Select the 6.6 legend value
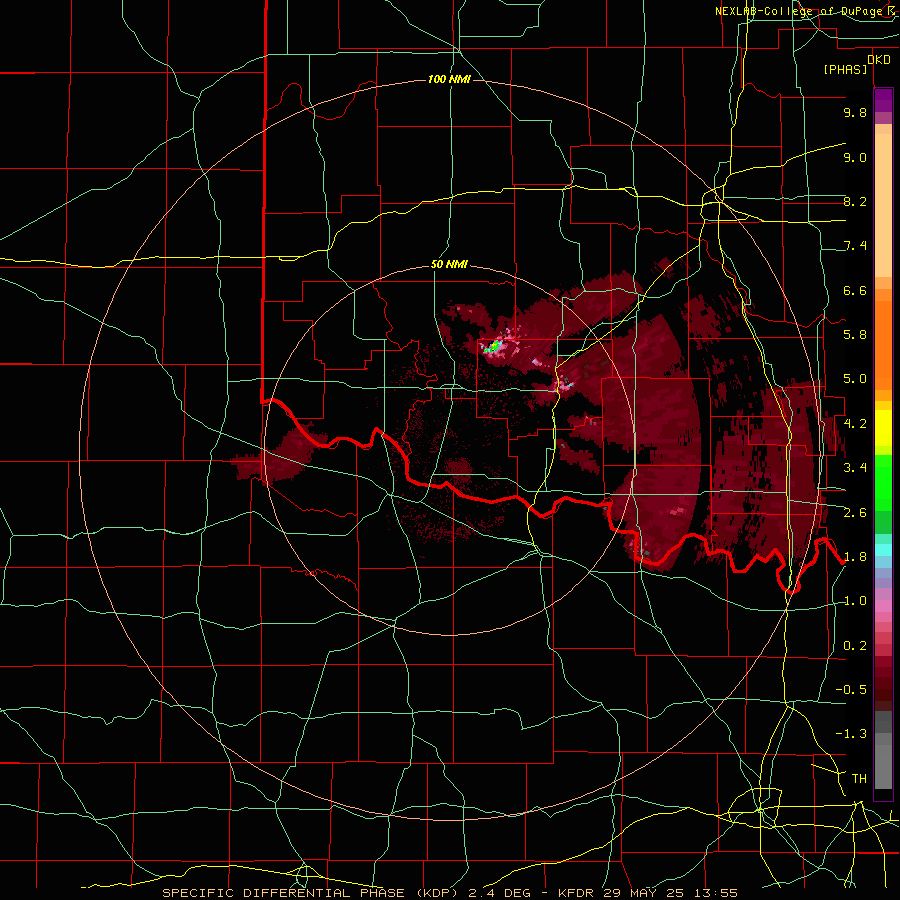This screenshot has height=900, width=900. coord(855,290)
